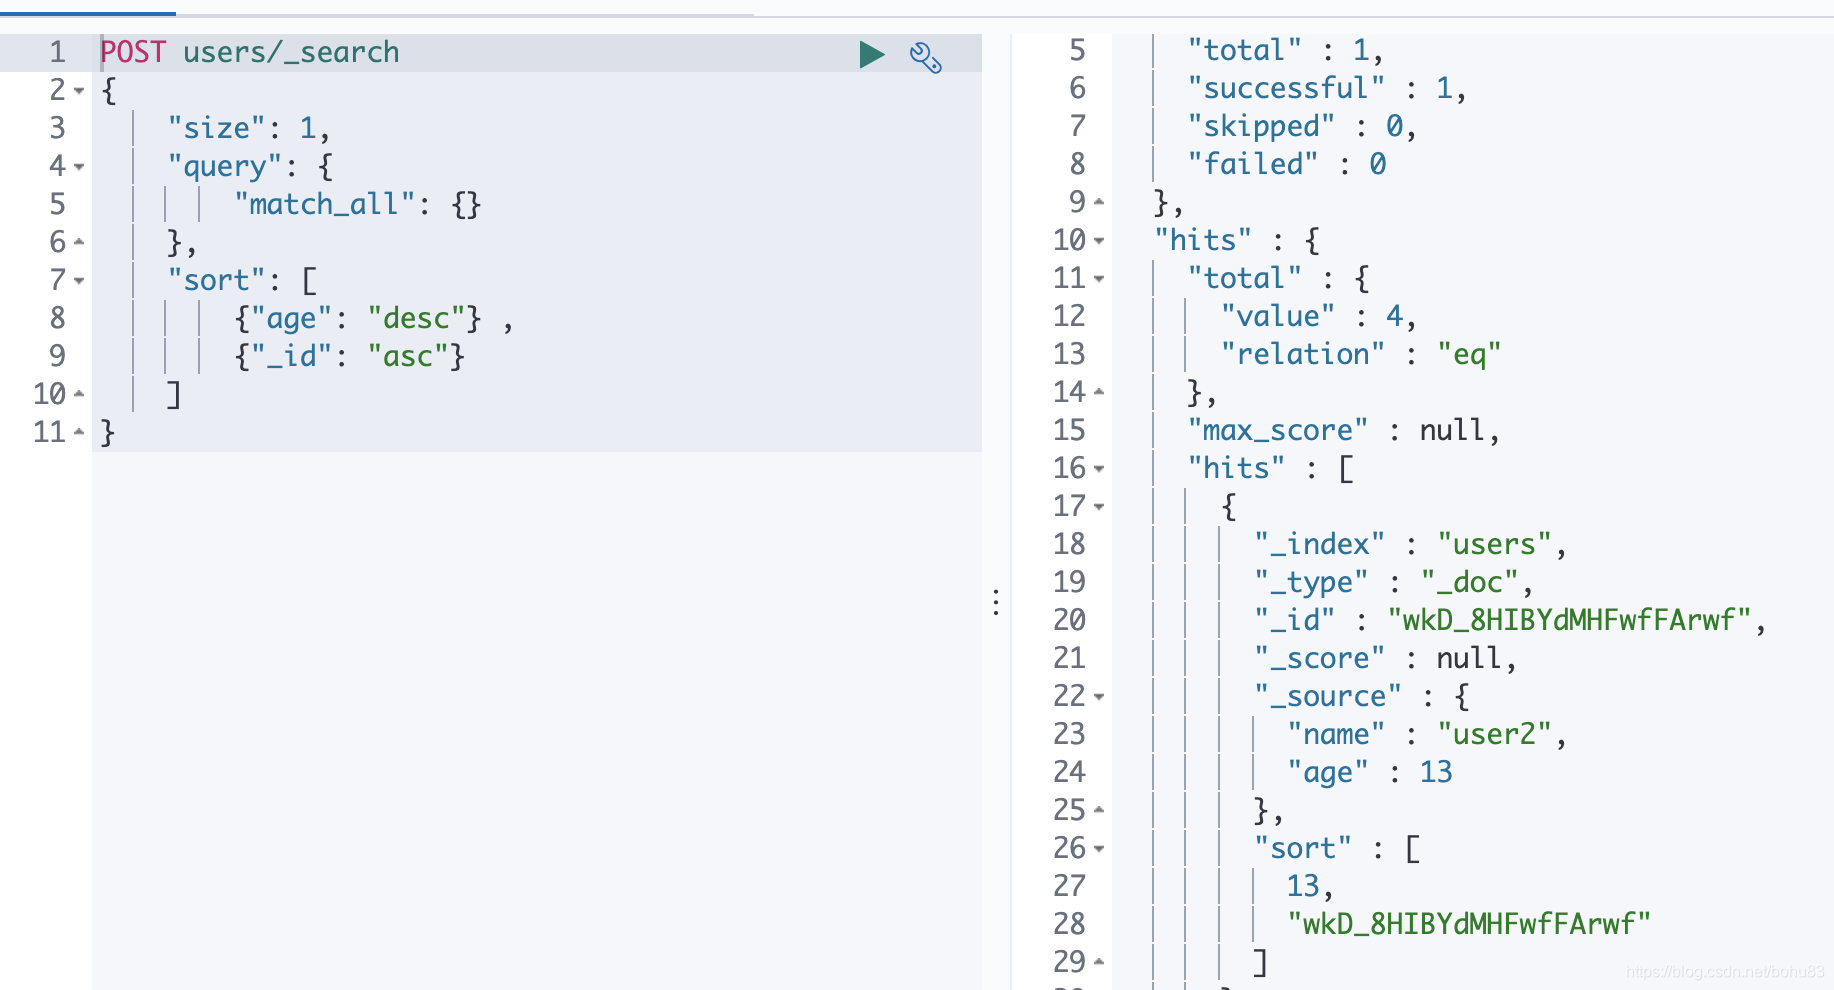Viewport: 1834px width, 990px height.
Task: Click the "age" sort field
Action: (291, 318)
